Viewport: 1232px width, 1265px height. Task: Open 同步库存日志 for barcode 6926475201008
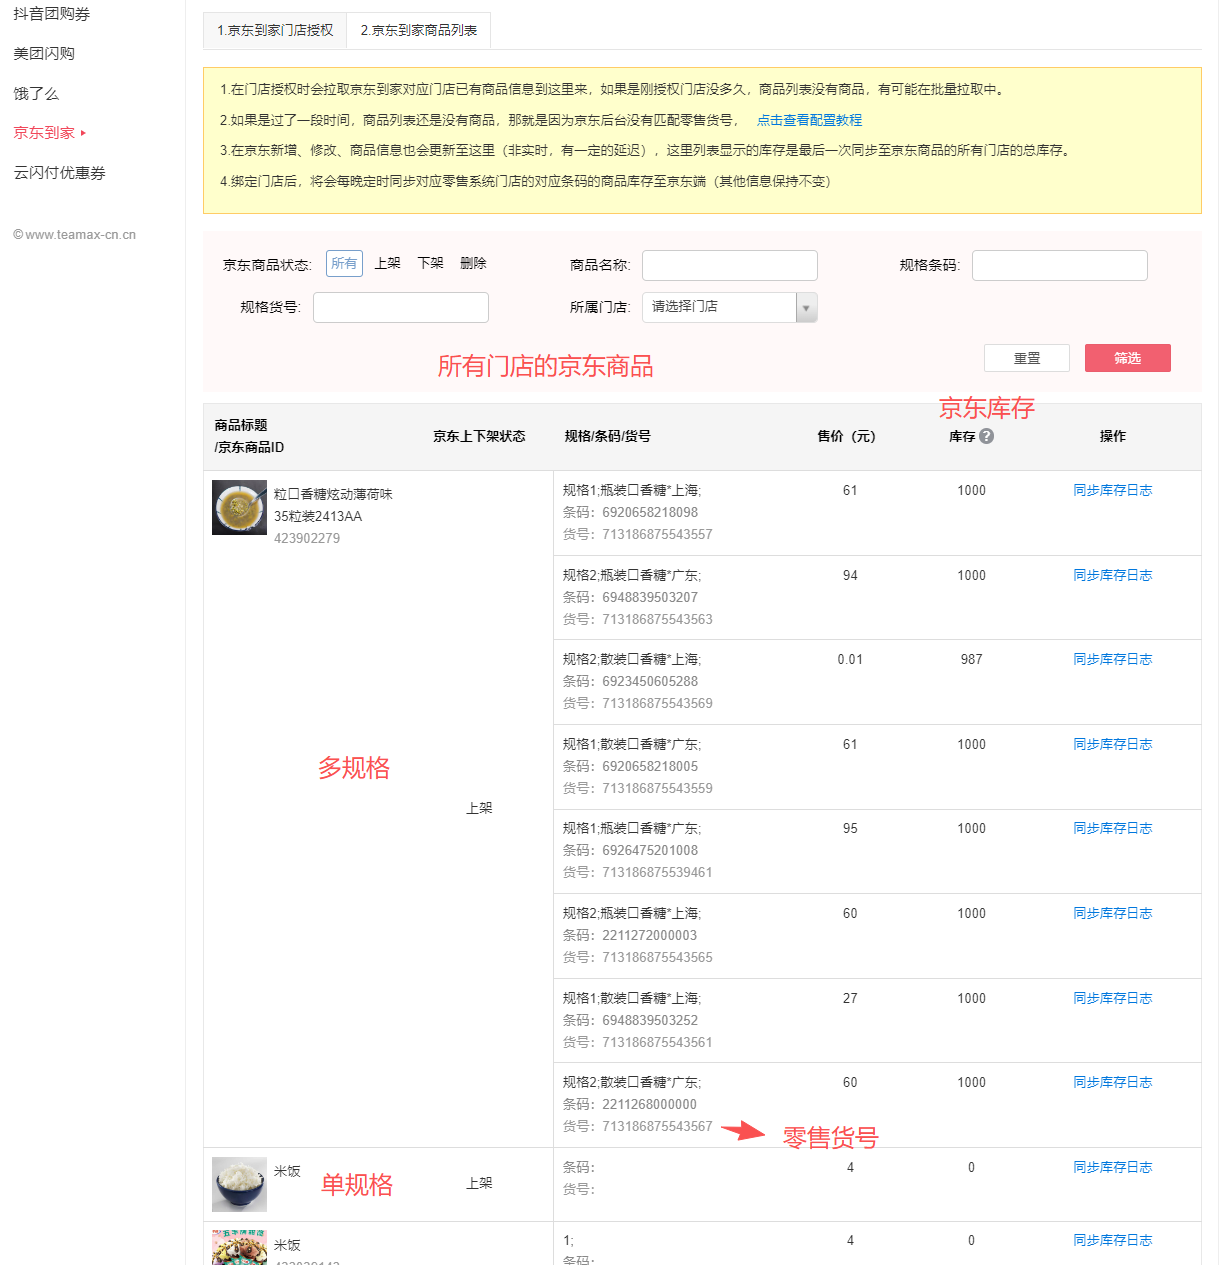(x=1112, y=828)
